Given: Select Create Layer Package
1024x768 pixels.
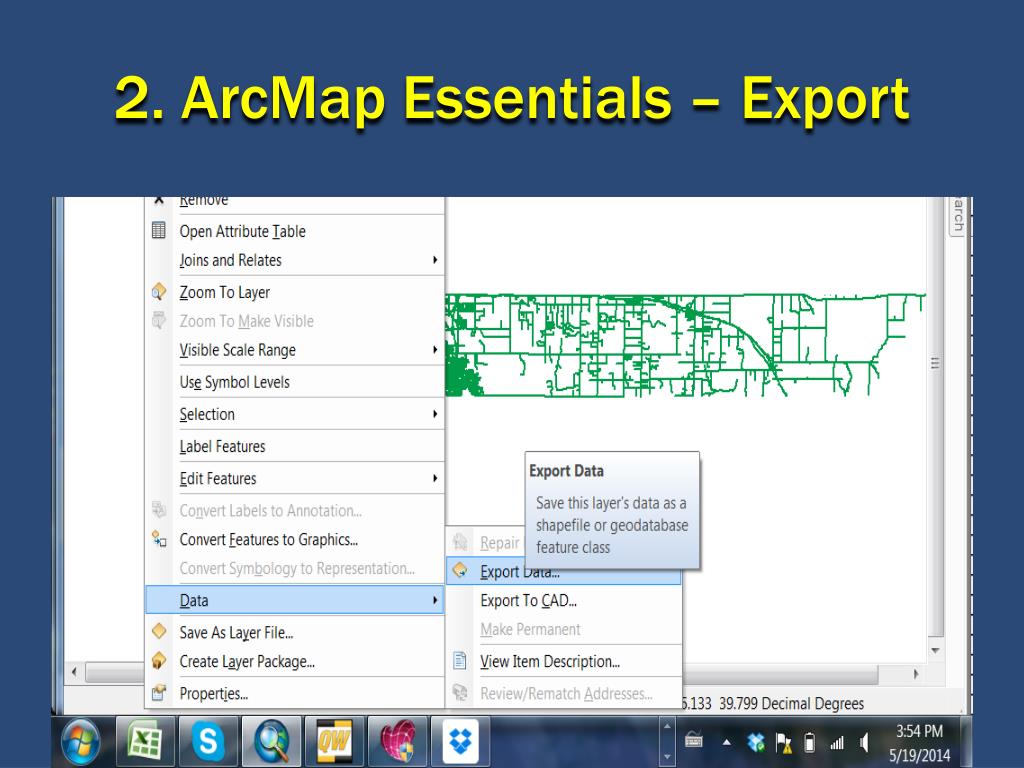Looking at the screenshot, I should click(295, 661).
